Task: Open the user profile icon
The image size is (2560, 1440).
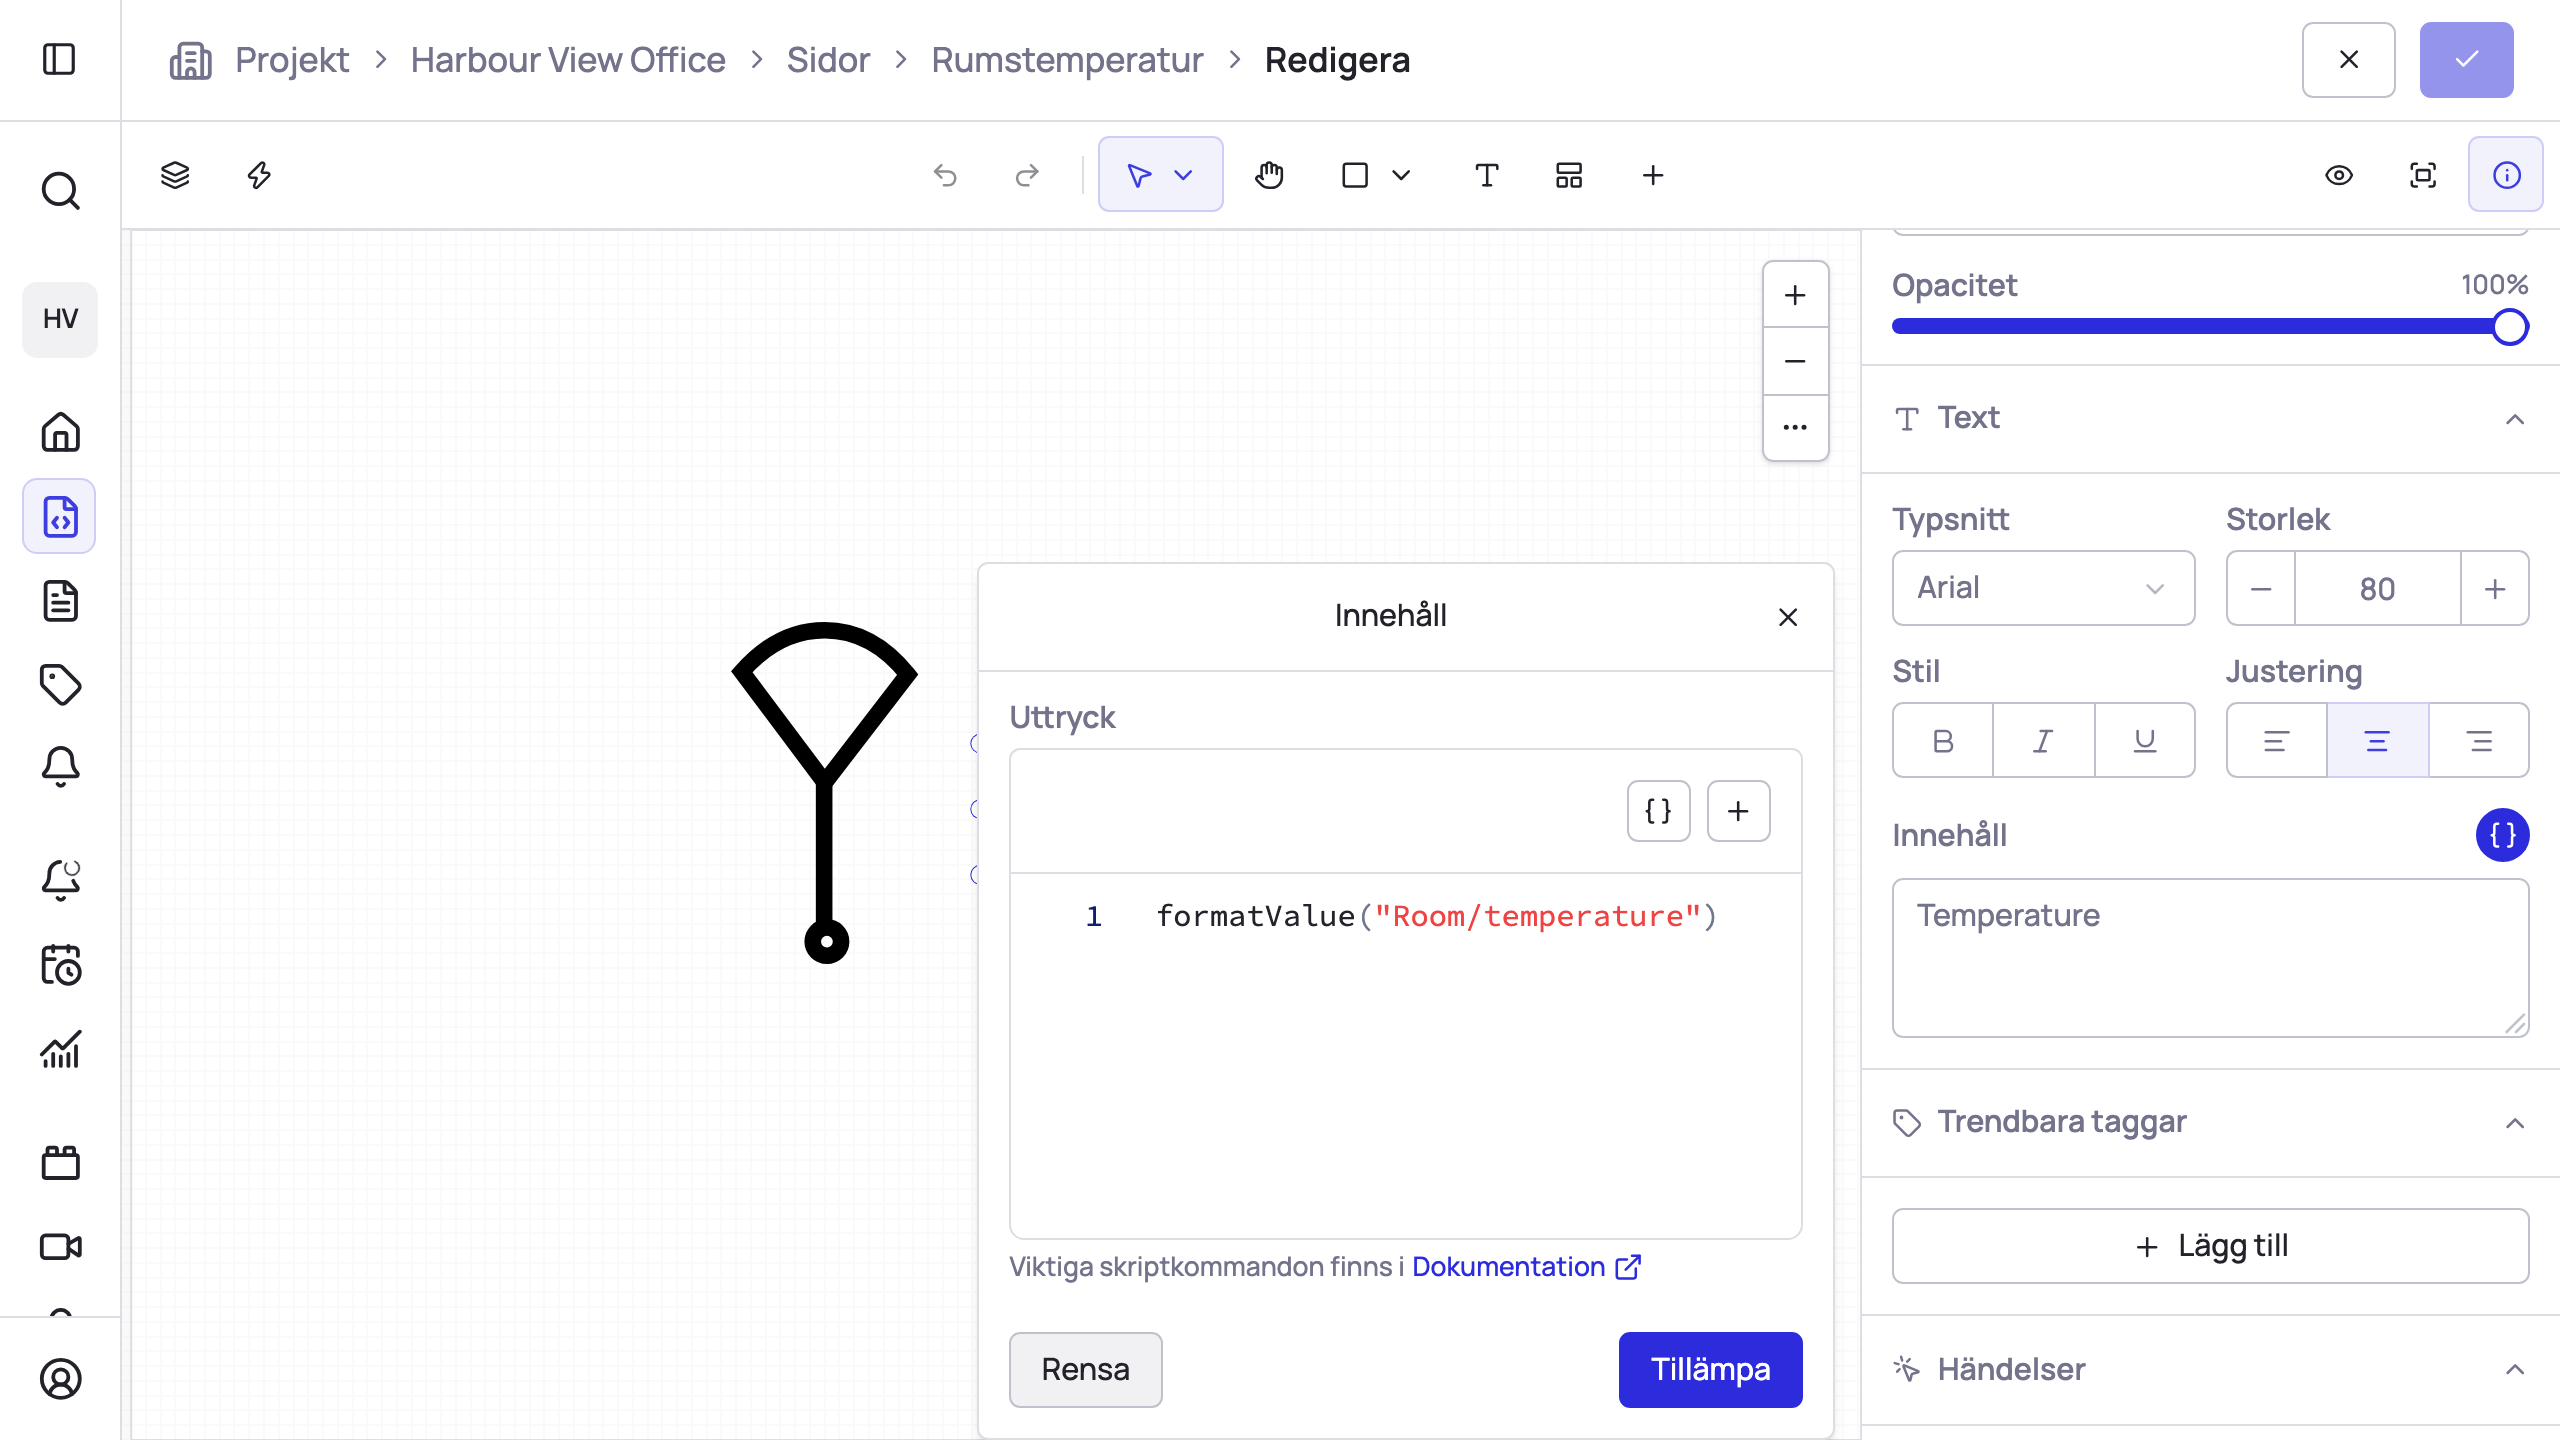Action: (x=60, y=1379)
